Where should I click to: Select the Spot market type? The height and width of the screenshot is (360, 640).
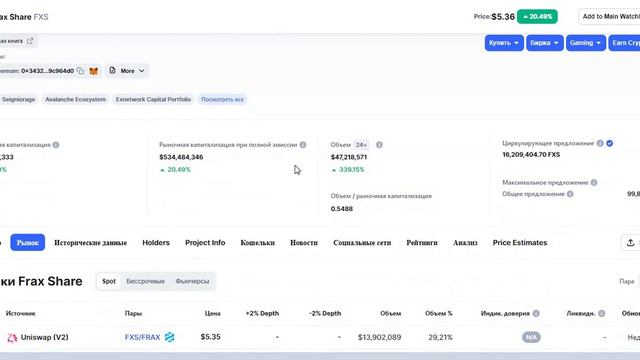click(109, 281)
